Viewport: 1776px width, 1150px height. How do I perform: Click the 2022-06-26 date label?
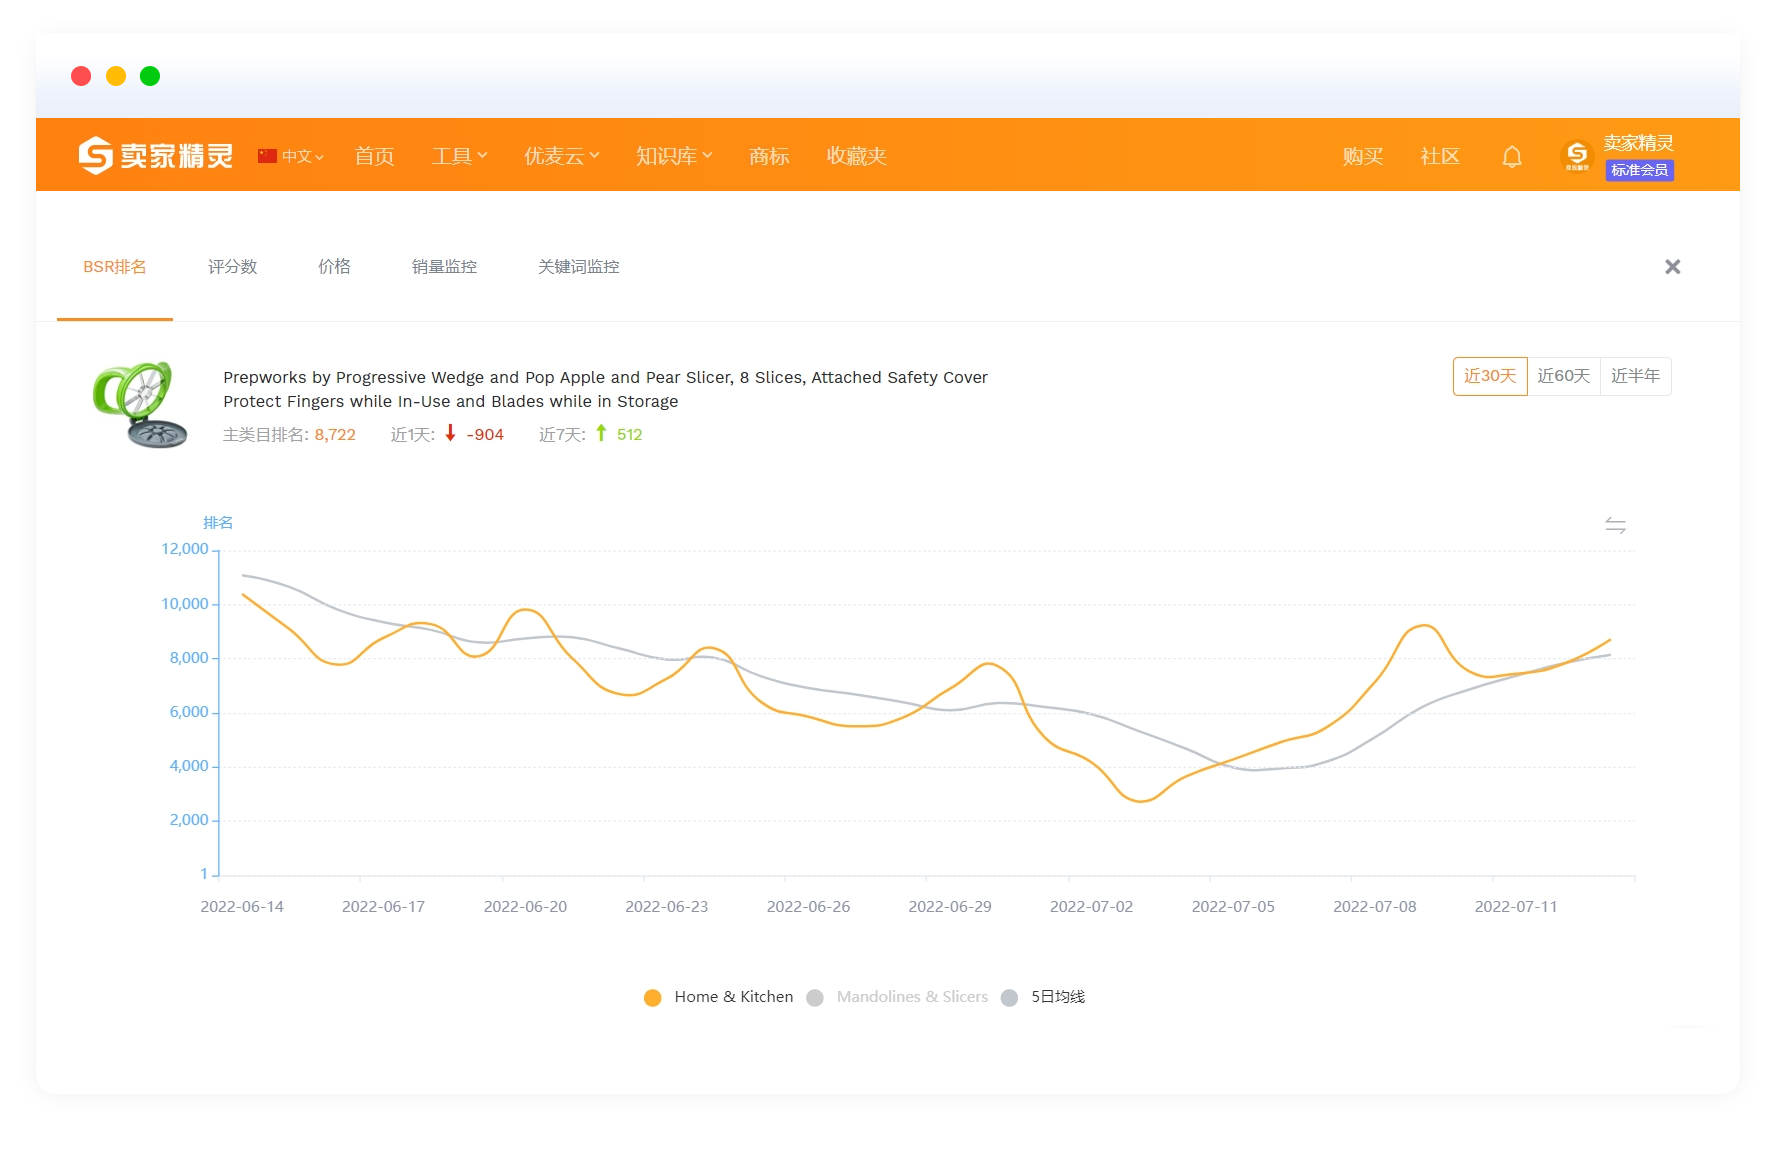[808, 907]
